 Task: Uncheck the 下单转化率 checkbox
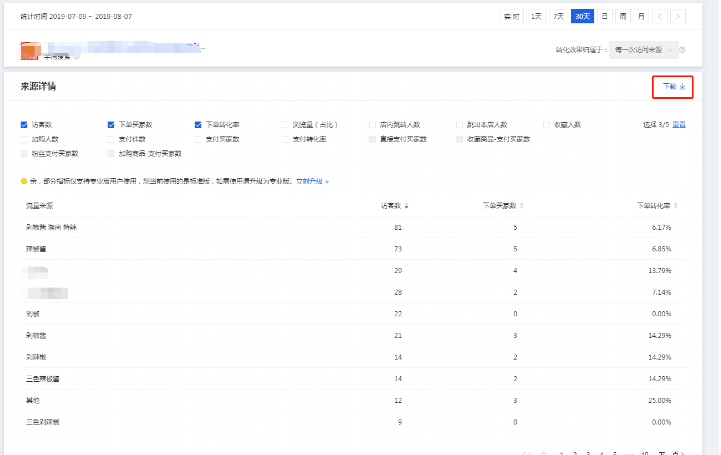[198, 125]
